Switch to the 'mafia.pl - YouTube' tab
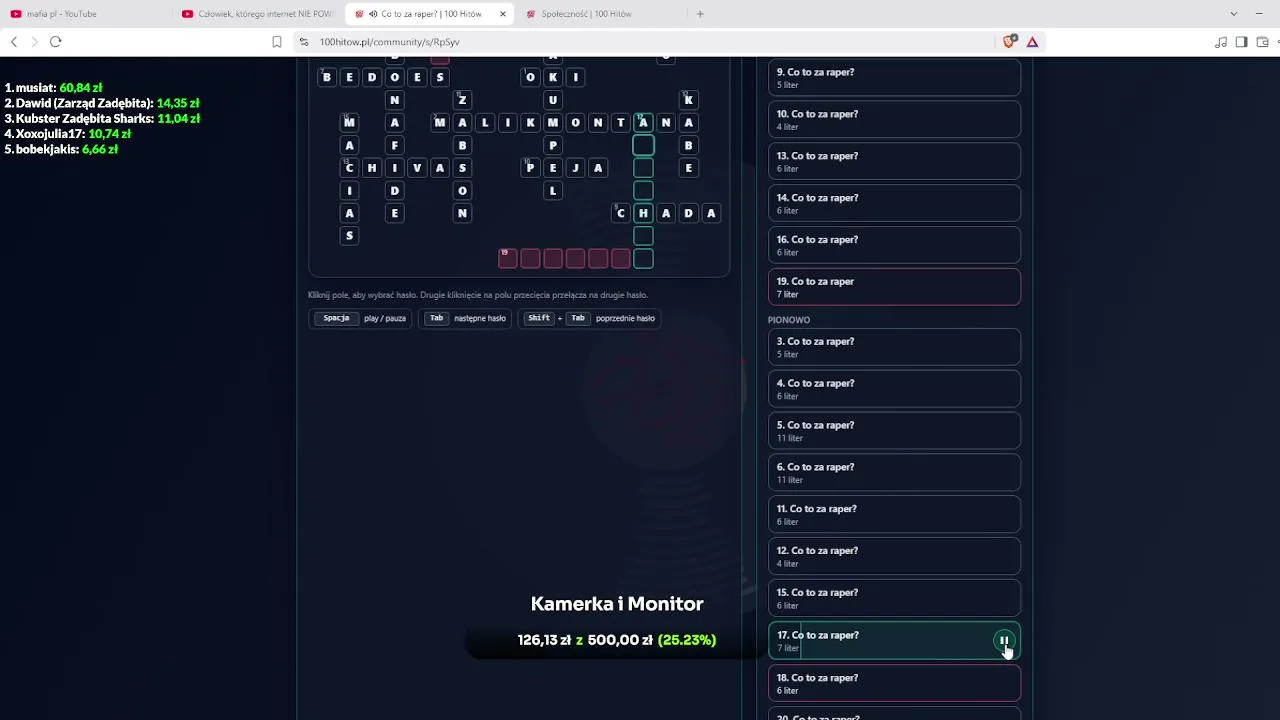The image size is (1280, 720). pos(88,14)
